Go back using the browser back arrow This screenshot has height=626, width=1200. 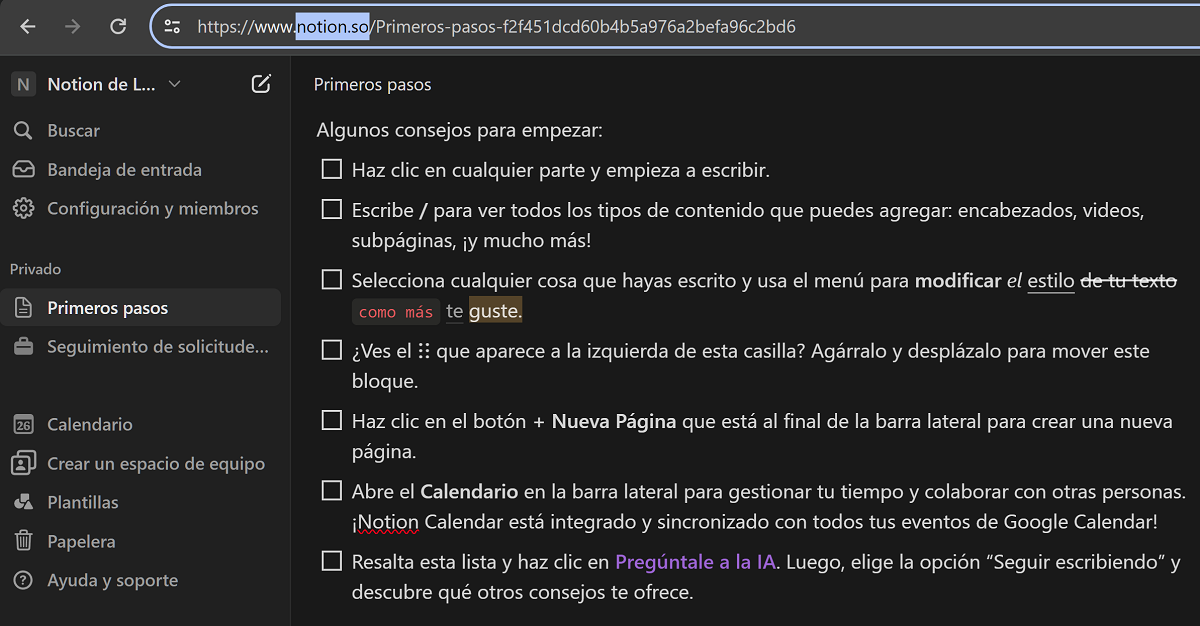(x=28, y=27)
